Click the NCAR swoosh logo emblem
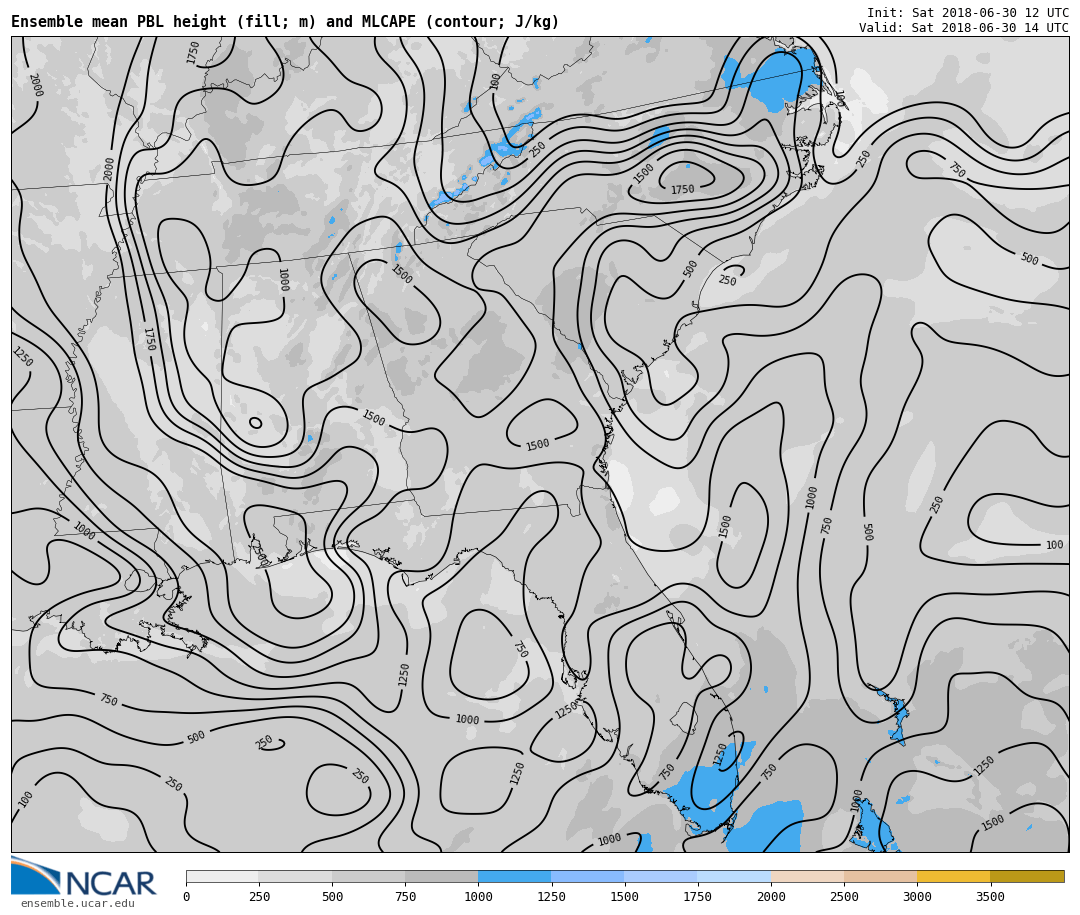1080x915 pixels. pyautogui.click(x=35, y=875)
